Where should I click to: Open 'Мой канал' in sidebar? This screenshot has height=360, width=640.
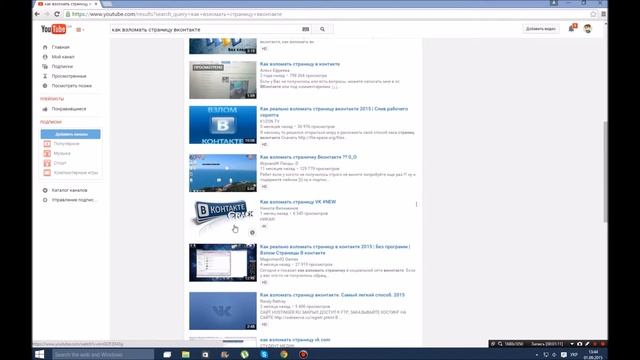[63, 57]
